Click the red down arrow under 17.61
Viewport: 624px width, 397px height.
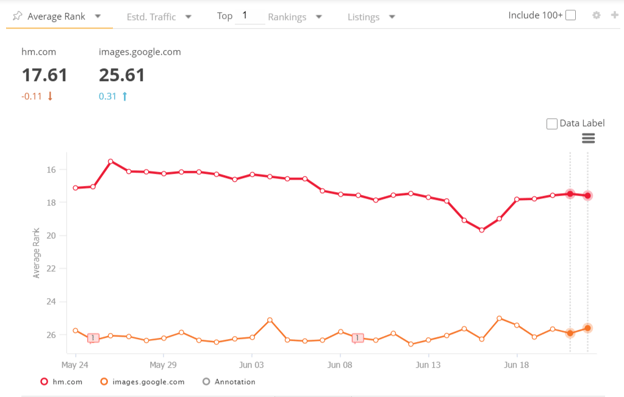[50, 96]
